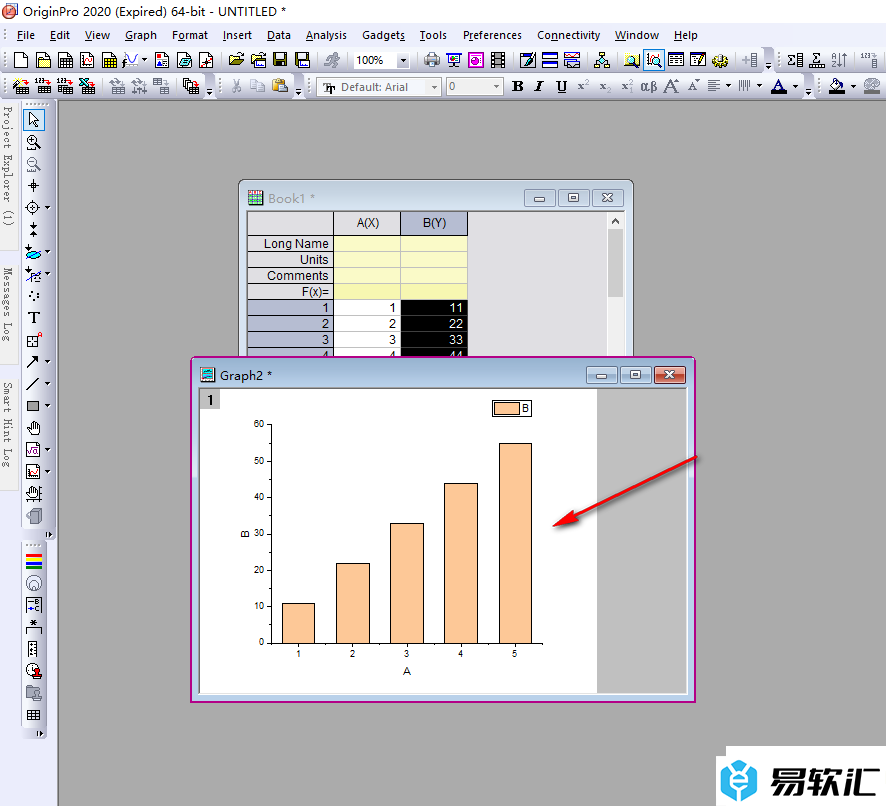Open the File menu
886x806 pixels.
click(x=25, y=35)
